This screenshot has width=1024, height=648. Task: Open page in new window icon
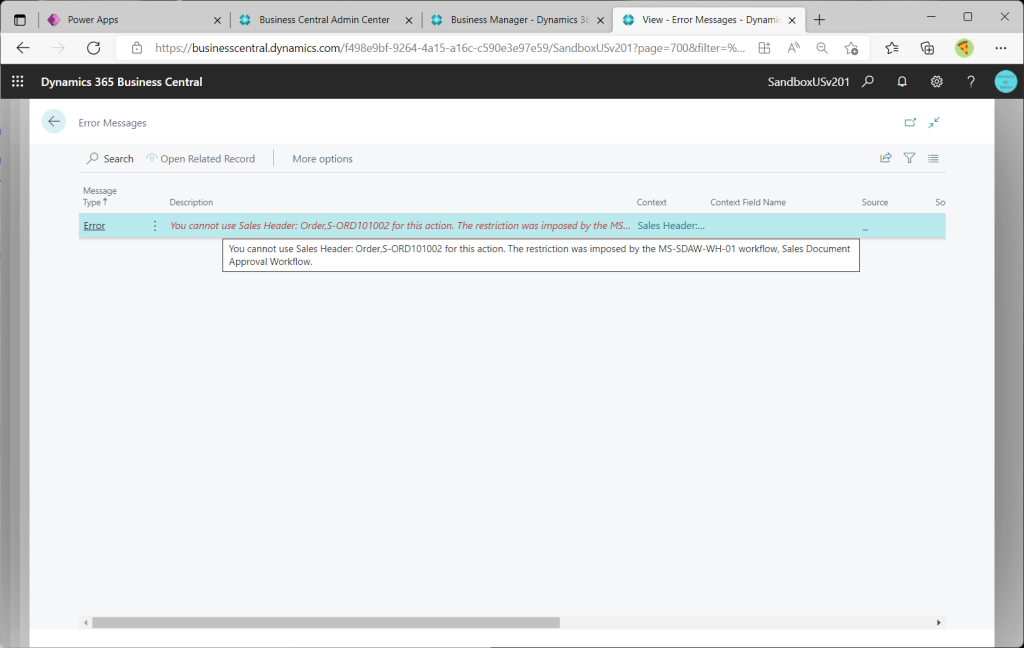point(910,122)
